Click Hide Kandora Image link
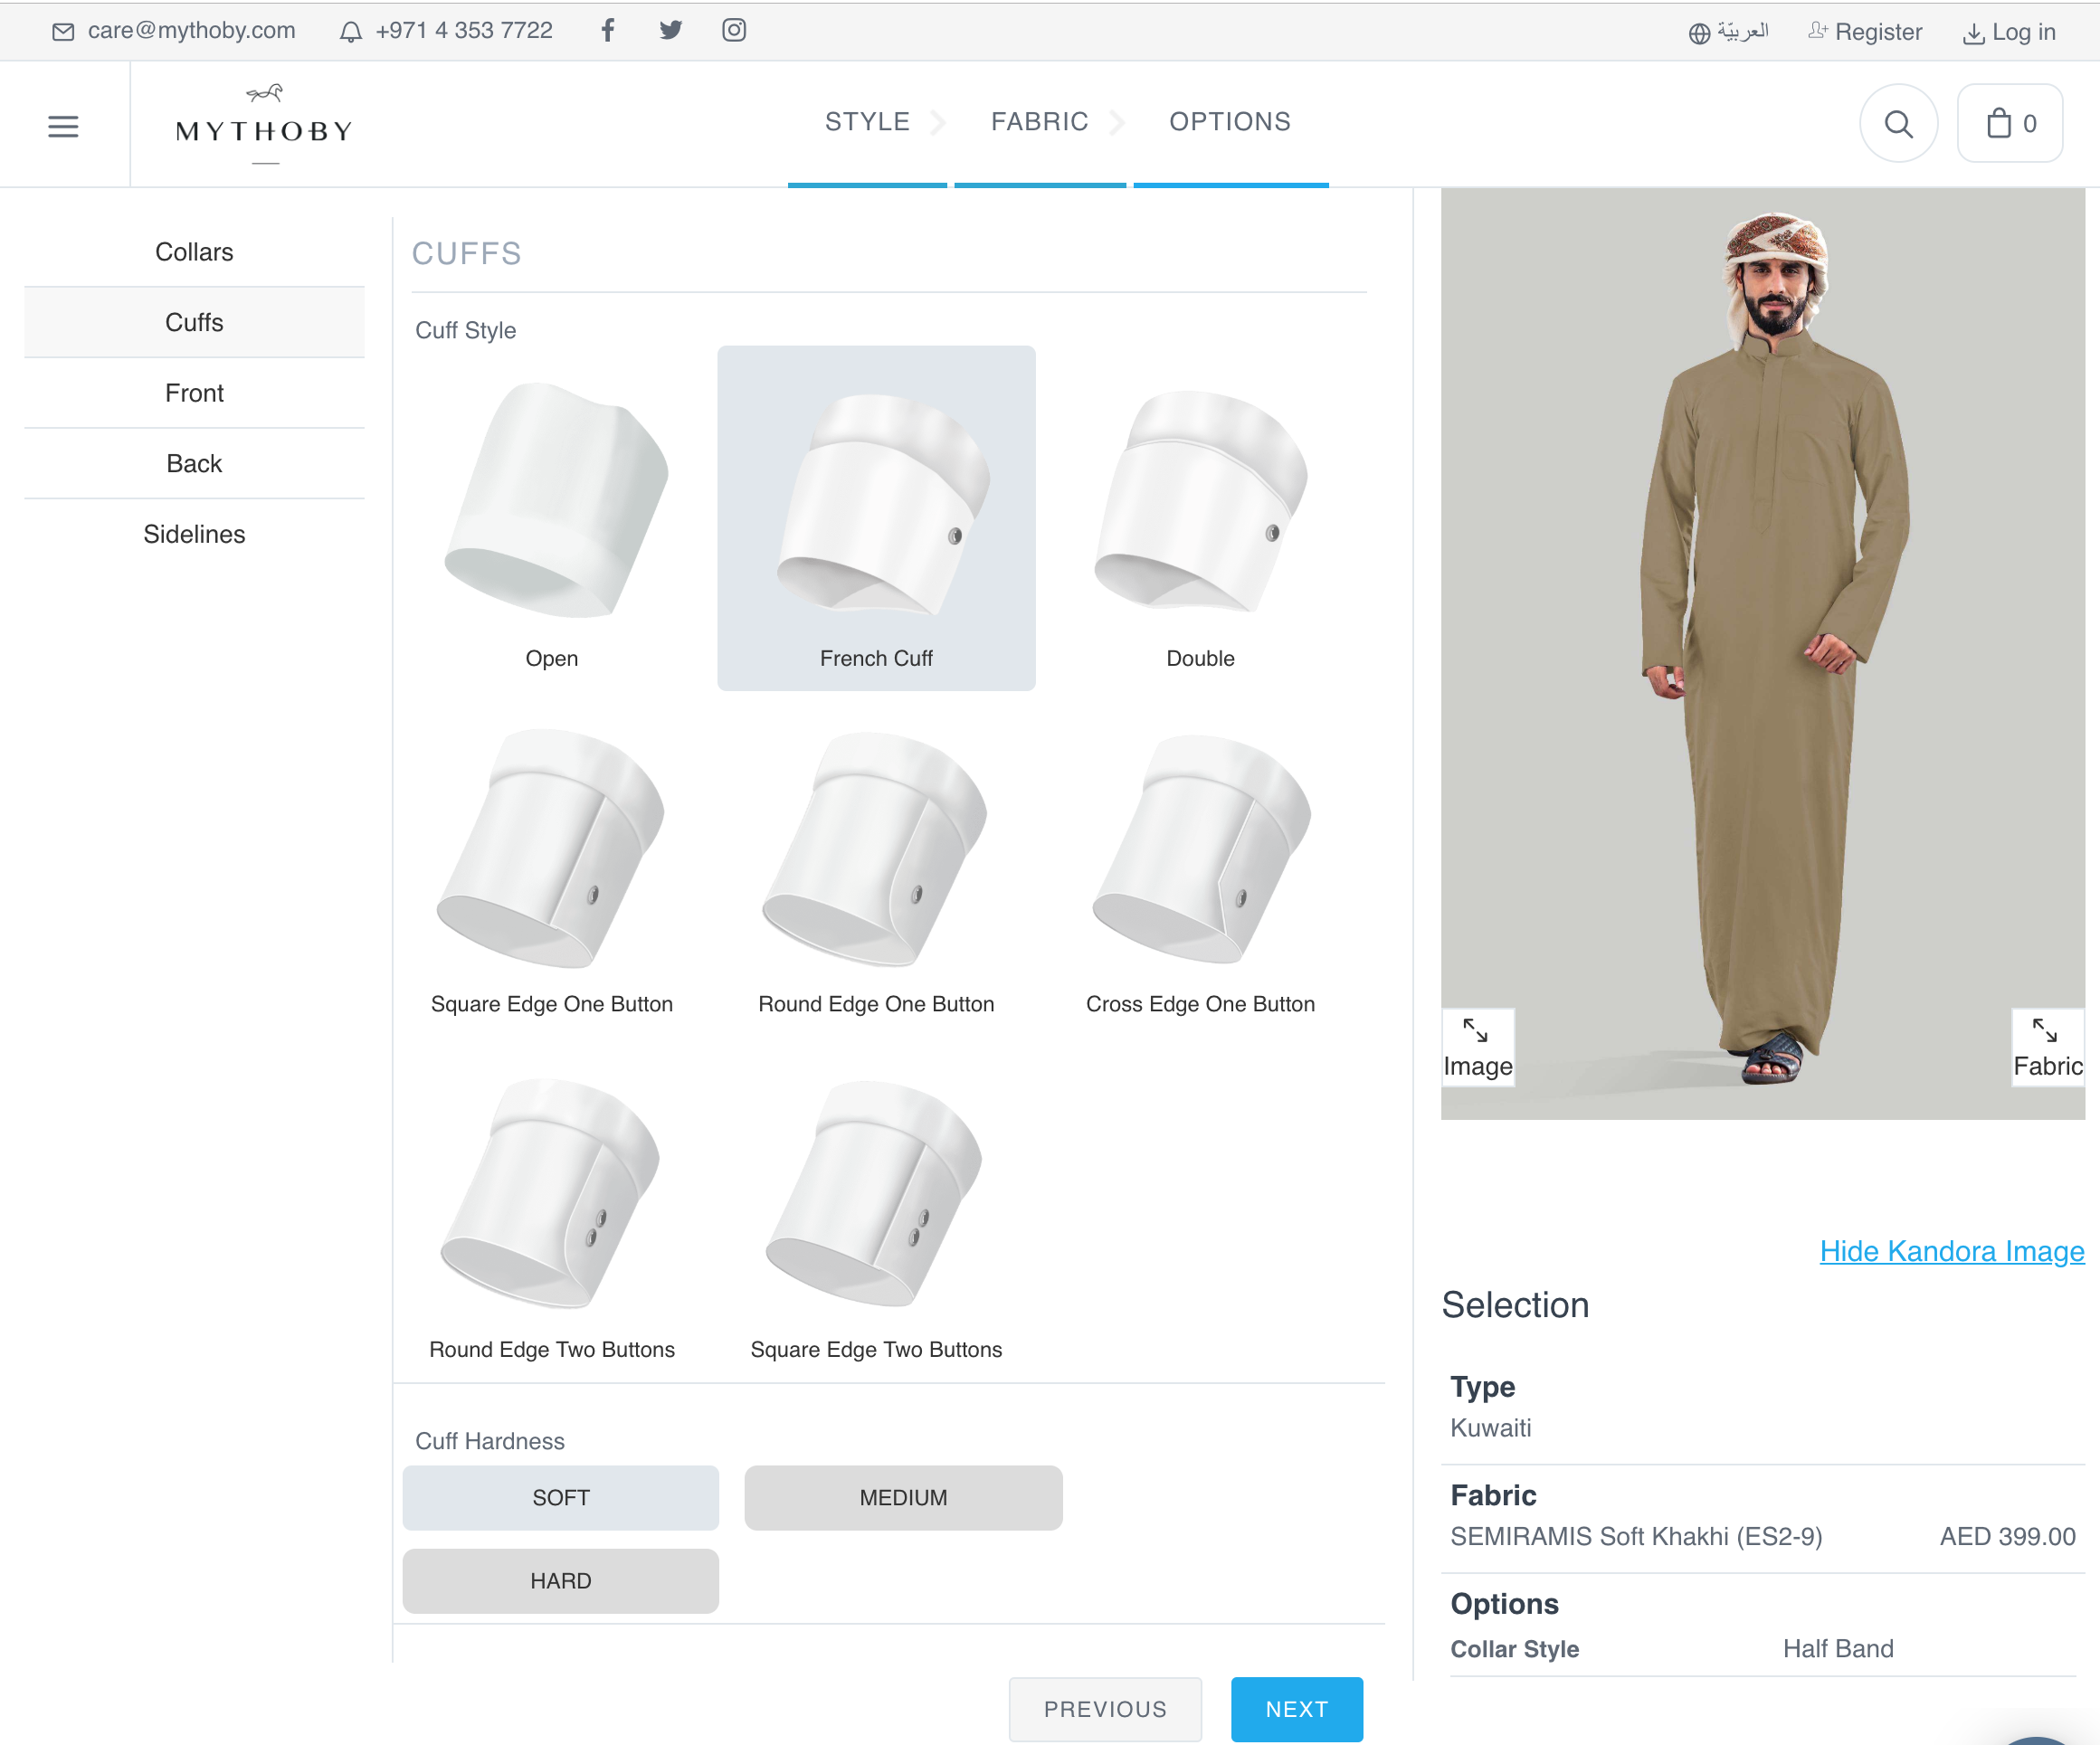This screenshot has width=2100, height=1745. [x=1952, y=1251]
